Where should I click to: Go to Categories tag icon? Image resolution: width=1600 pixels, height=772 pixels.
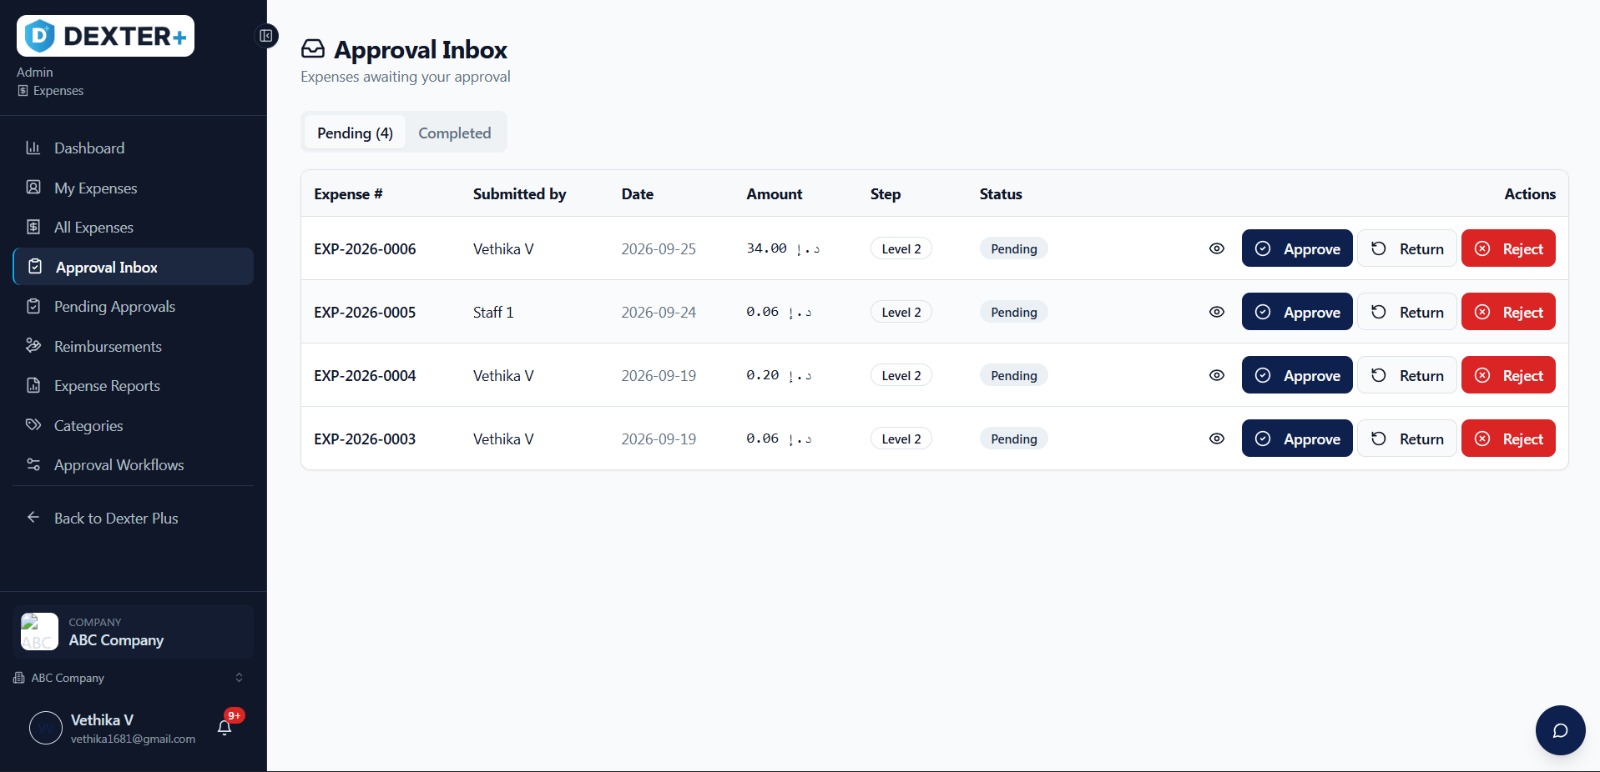click(x=33, y=425)
